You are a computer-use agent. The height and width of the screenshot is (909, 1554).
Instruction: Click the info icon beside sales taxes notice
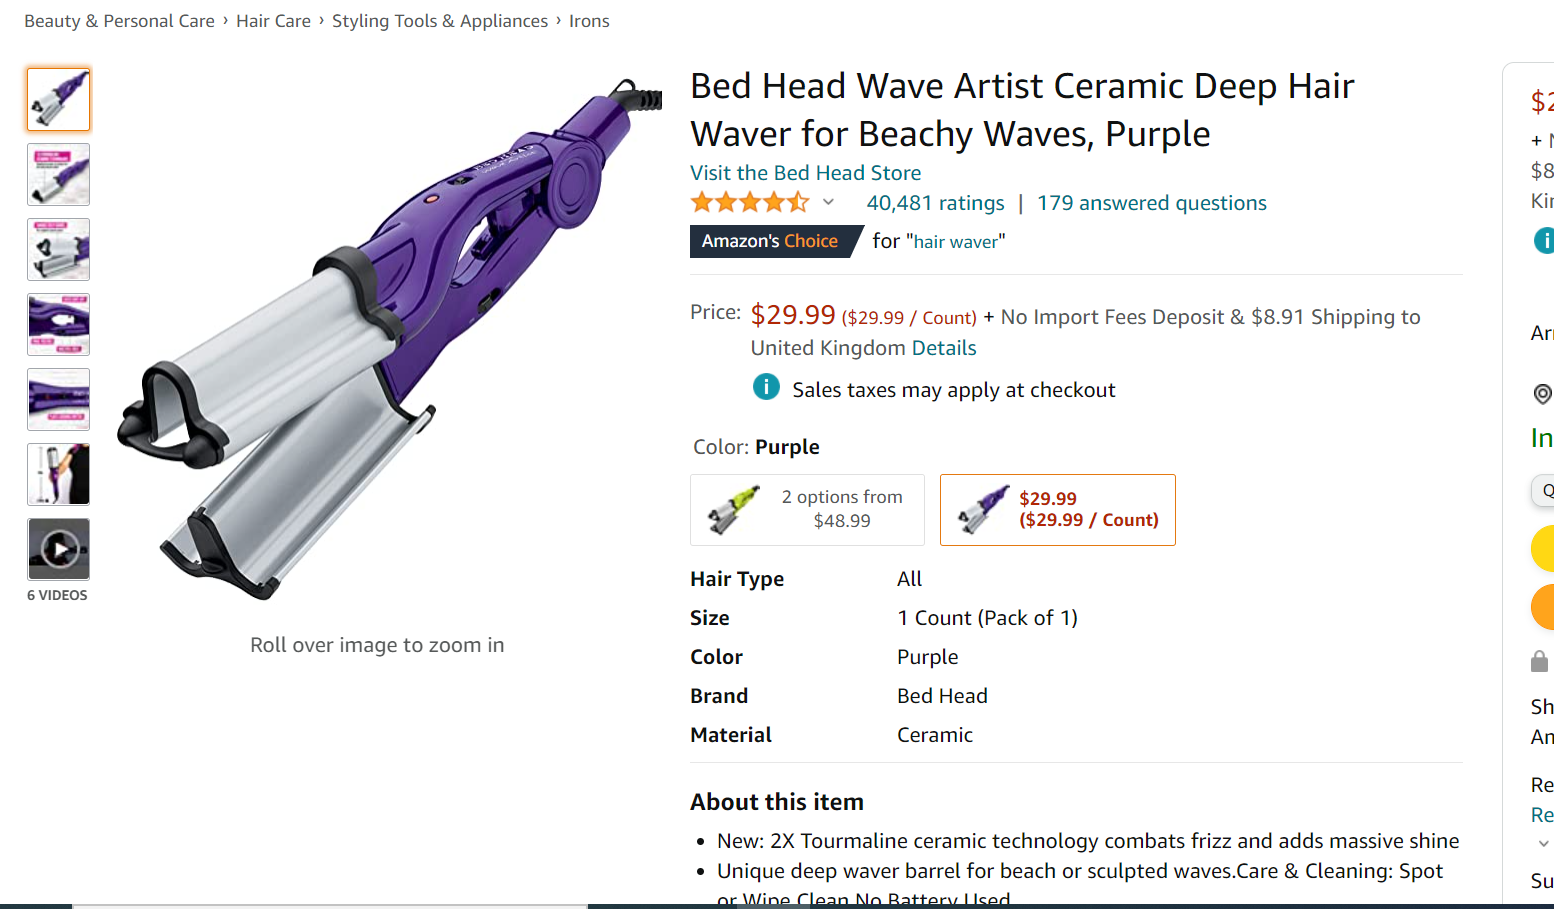pyautogui.click(x=766, y=387)
